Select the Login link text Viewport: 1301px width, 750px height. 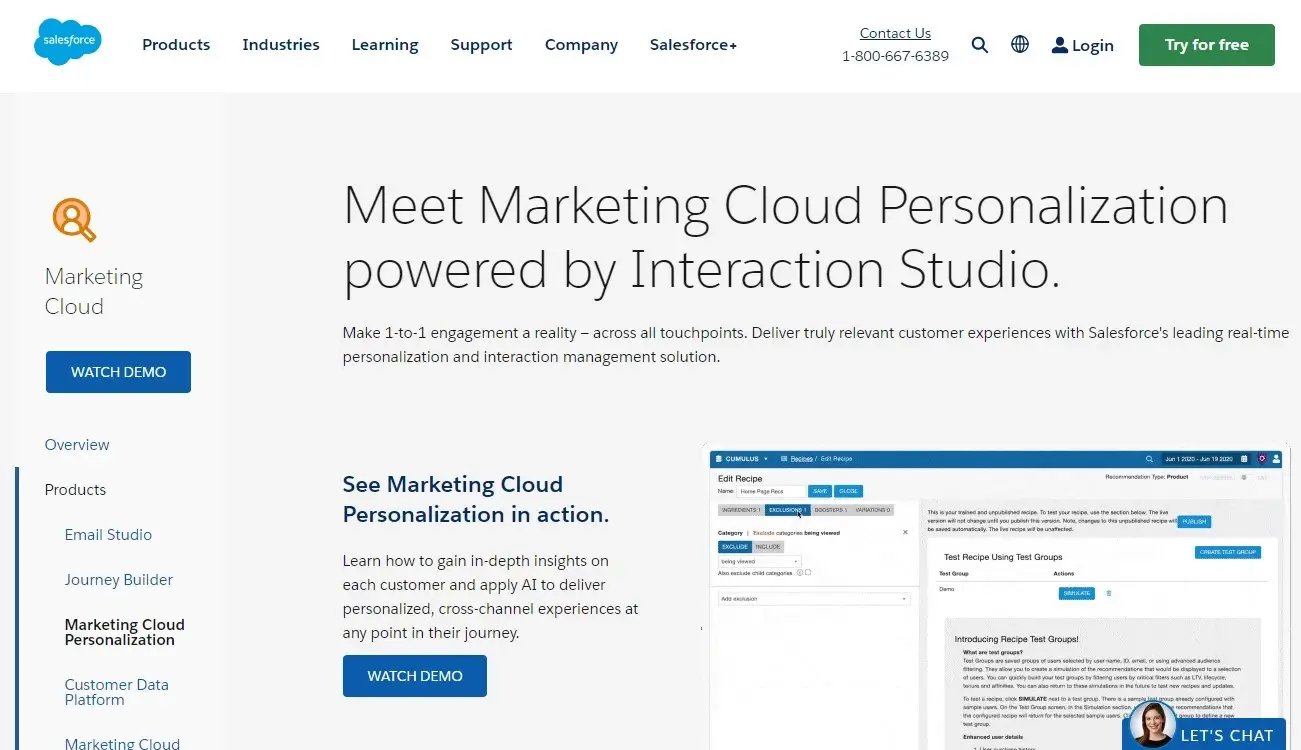point(1092,45)
